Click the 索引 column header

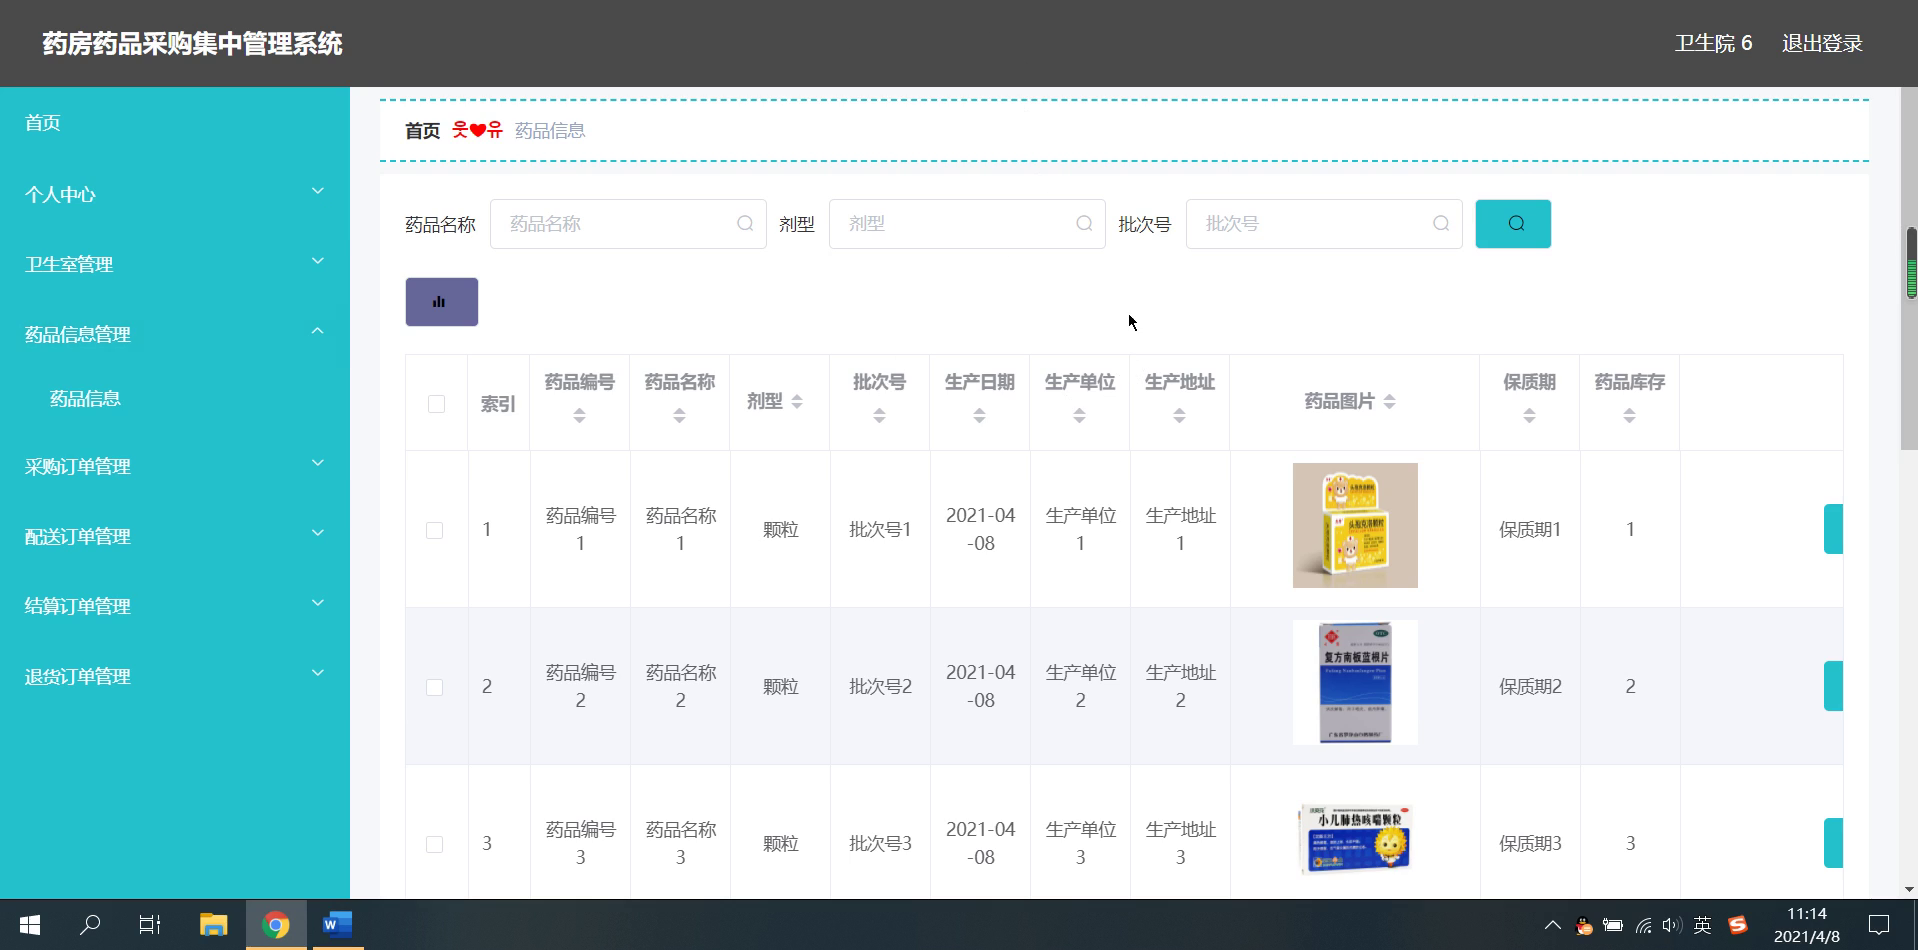498,404
